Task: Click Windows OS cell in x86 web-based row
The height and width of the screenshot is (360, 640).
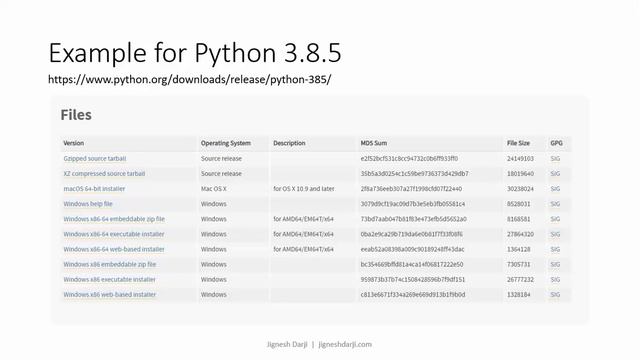Action: point(213,294)
